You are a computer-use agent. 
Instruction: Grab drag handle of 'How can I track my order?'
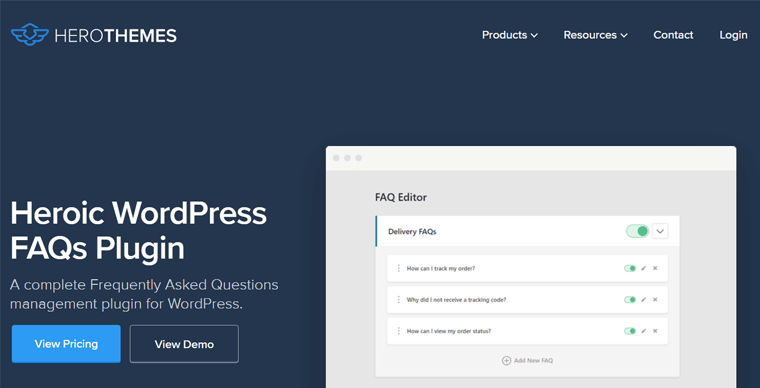pyautogui.click(x=398, y=268)
